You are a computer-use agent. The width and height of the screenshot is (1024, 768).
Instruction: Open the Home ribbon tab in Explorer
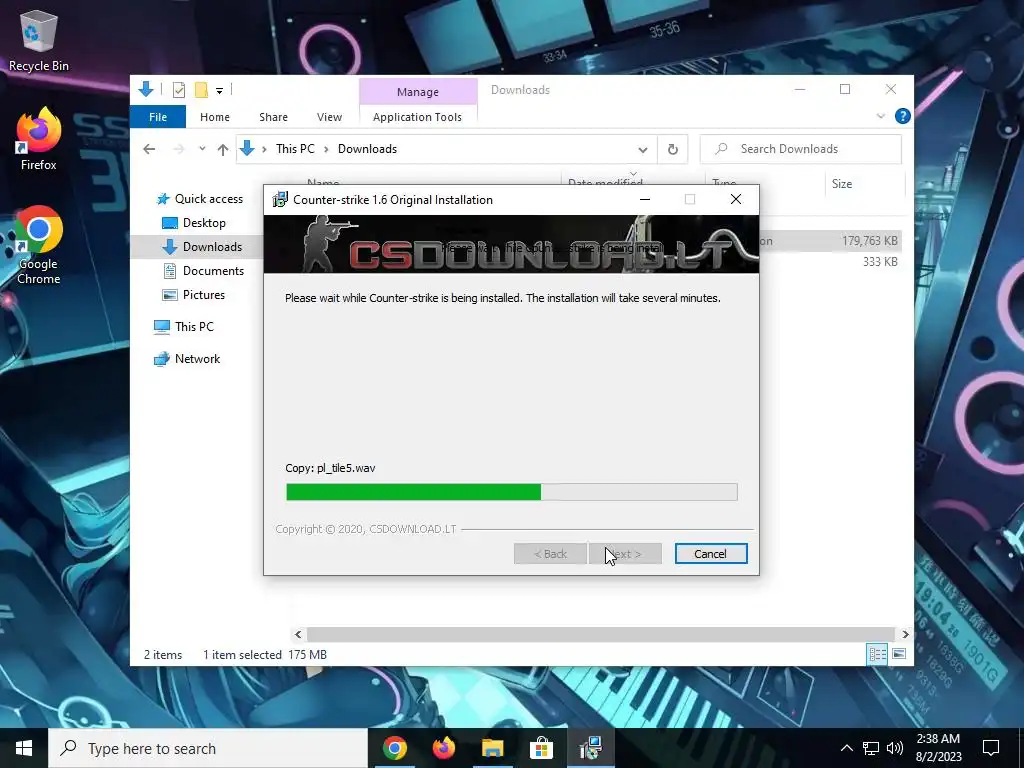point(215,117)
